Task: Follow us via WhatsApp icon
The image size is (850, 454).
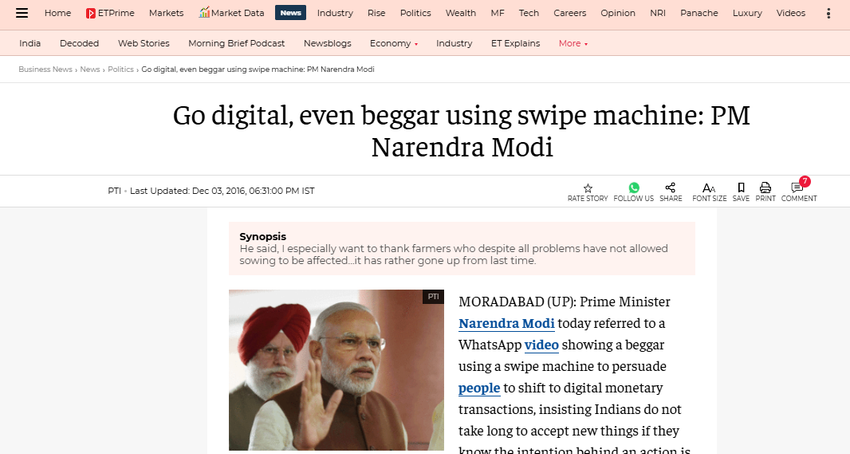Action: click(634, 188)
